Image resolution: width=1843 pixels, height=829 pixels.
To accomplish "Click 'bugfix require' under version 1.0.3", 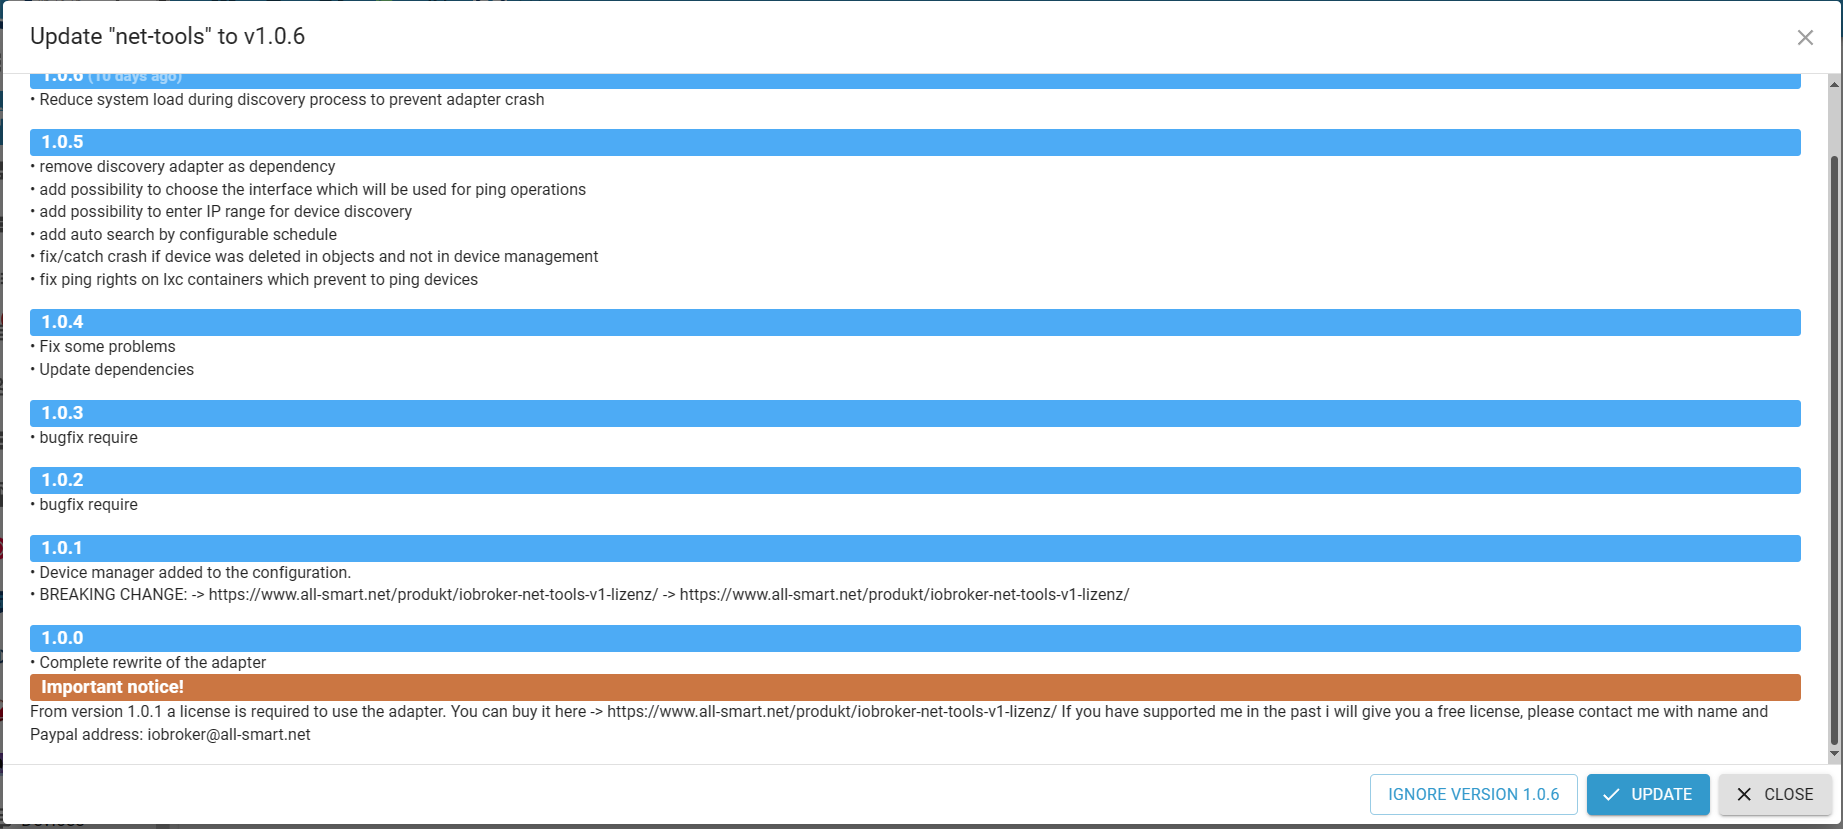I will (x=84, y=438).
